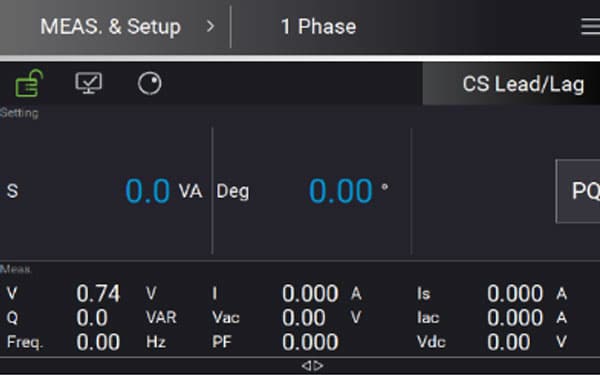Select the Vdc measurement reading
The image size is (600, 375).
click(x=509, y=342)
